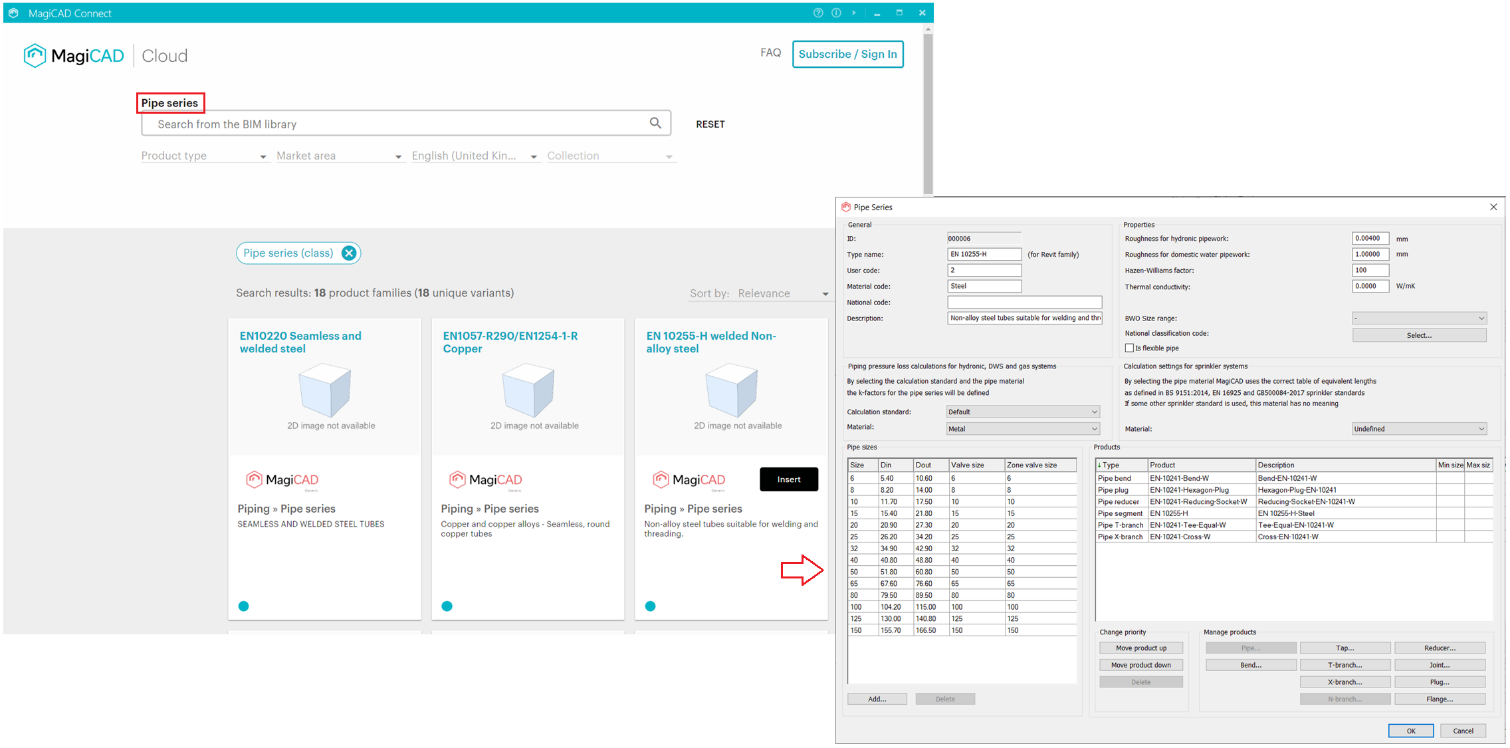The height and width of the screenshot is (748, 1510).
Task: Open the FAQ link
Action: pyautogui.click(x=770, y=53)
